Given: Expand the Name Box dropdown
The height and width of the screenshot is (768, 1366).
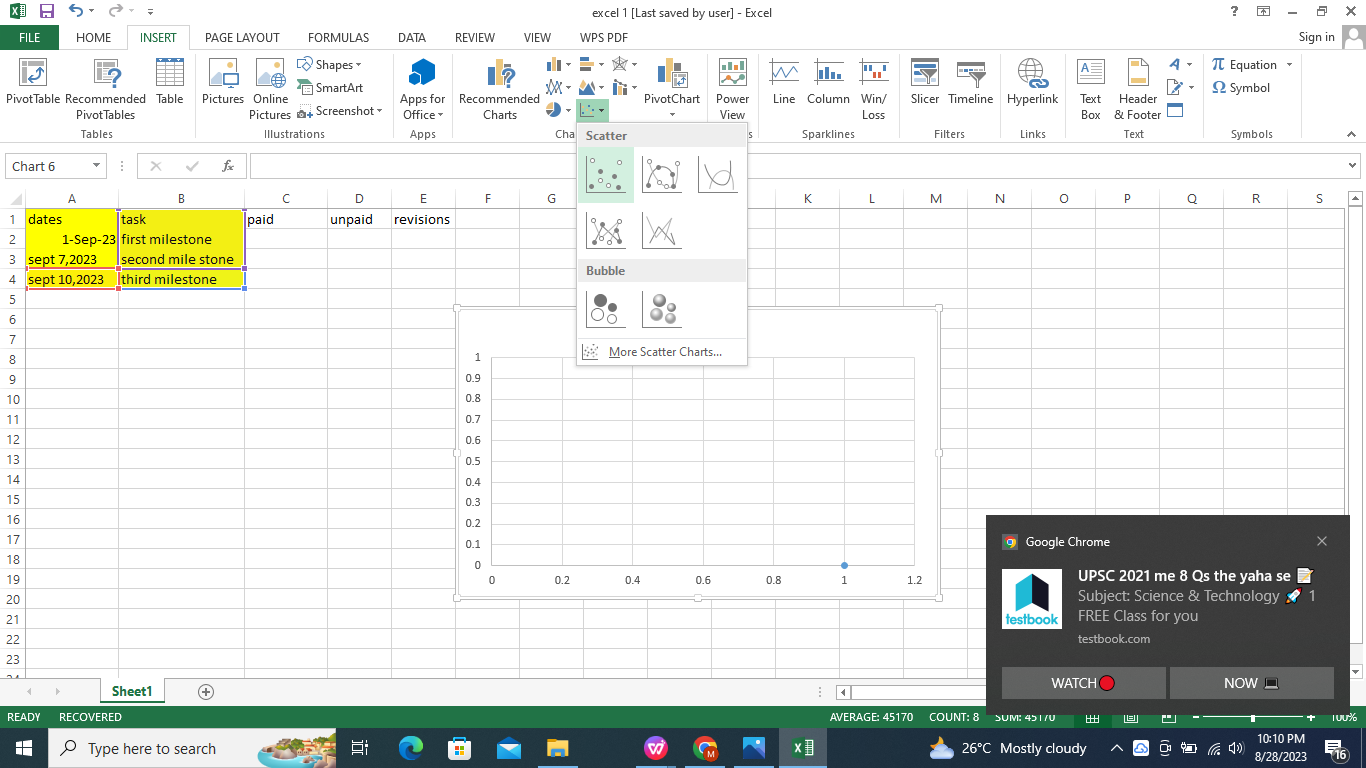Looking at the screenshot, I should (x=96, y=166).
